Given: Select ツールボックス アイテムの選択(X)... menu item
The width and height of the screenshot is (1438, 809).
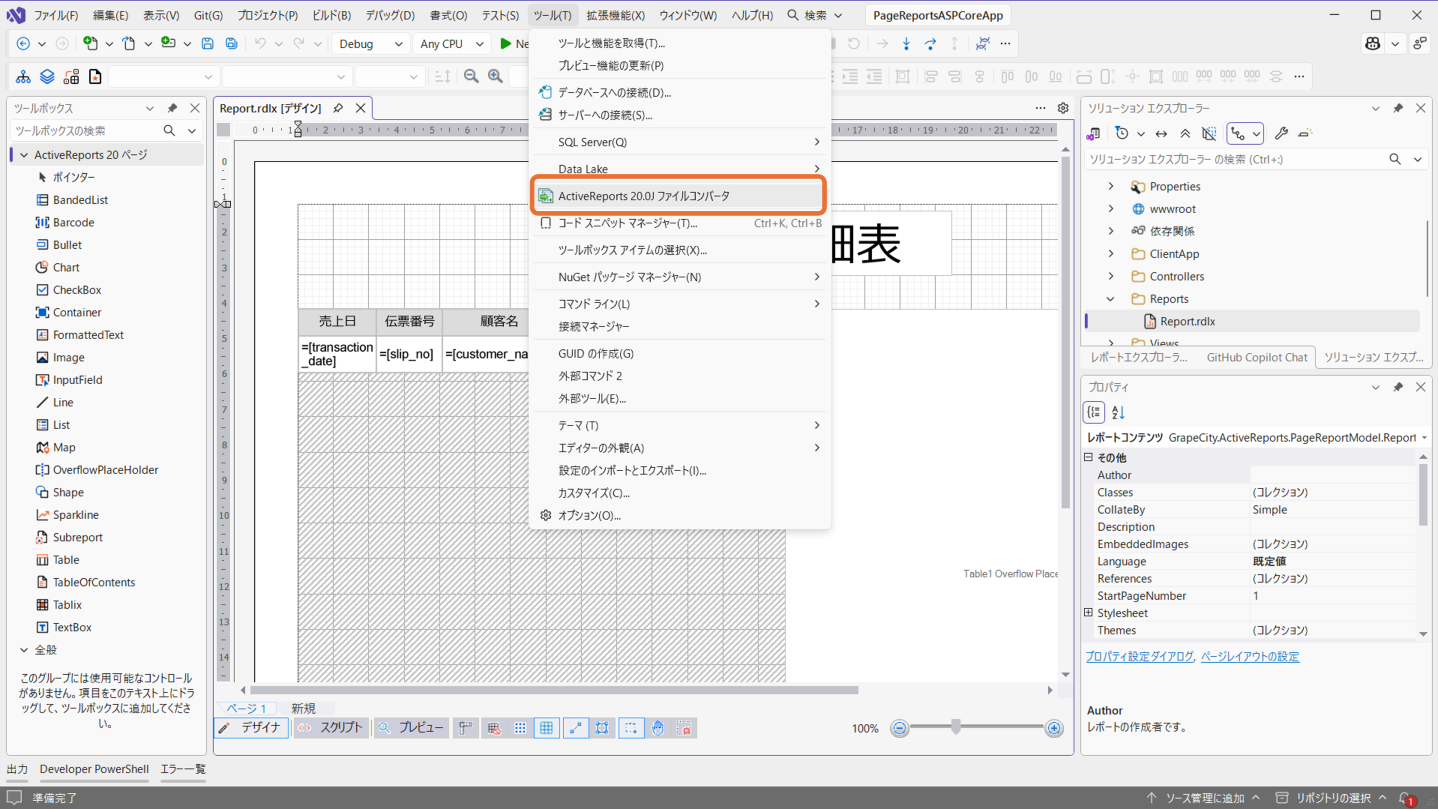Looking at the screenshot, I should coord(680,250).
